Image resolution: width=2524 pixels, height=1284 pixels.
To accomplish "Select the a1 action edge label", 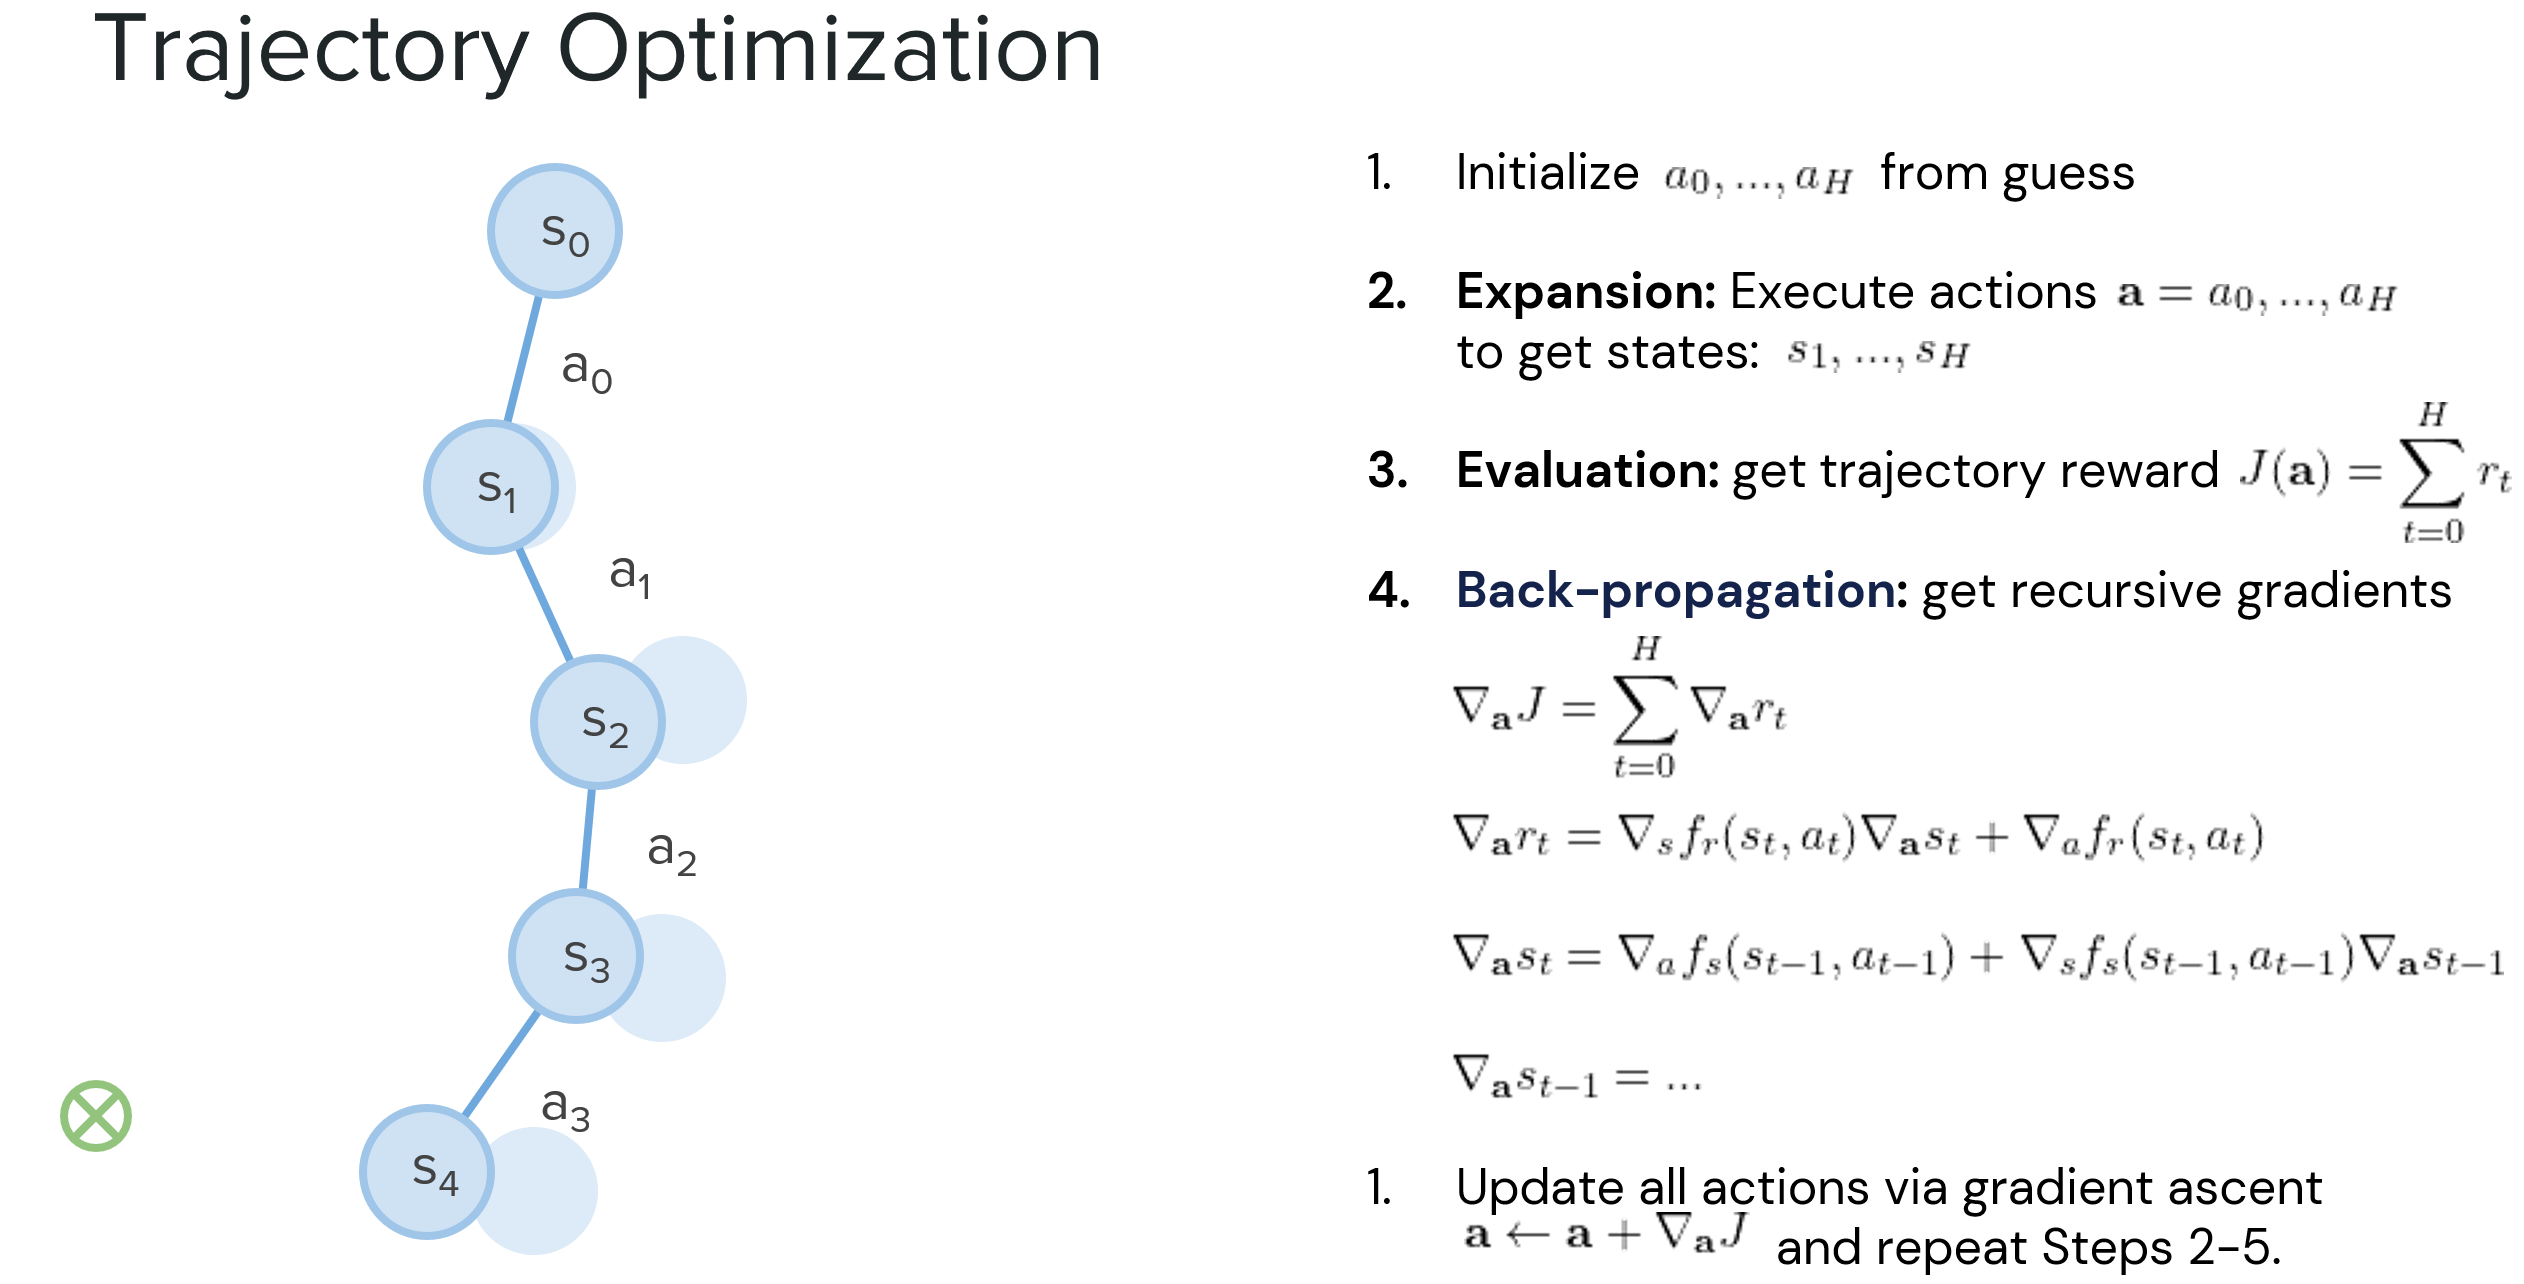I will point(631,574).
